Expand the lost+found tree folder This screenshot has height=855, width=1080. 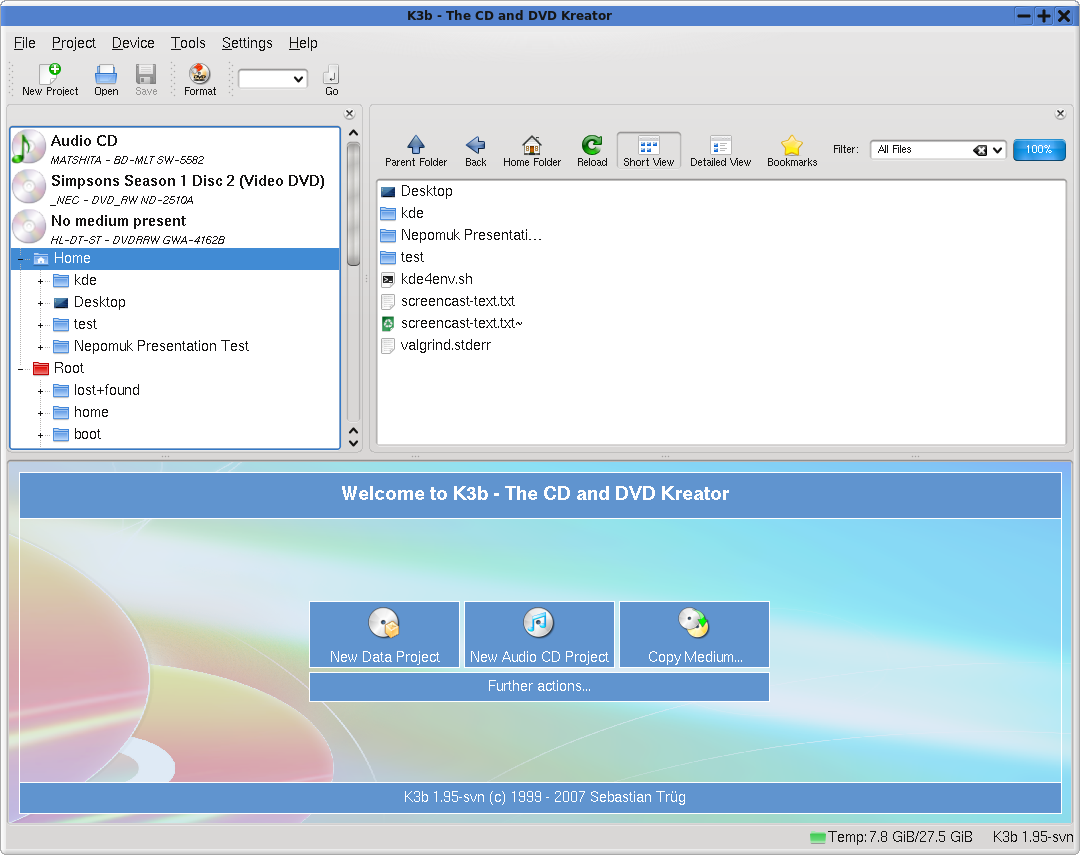click(40, 391)
